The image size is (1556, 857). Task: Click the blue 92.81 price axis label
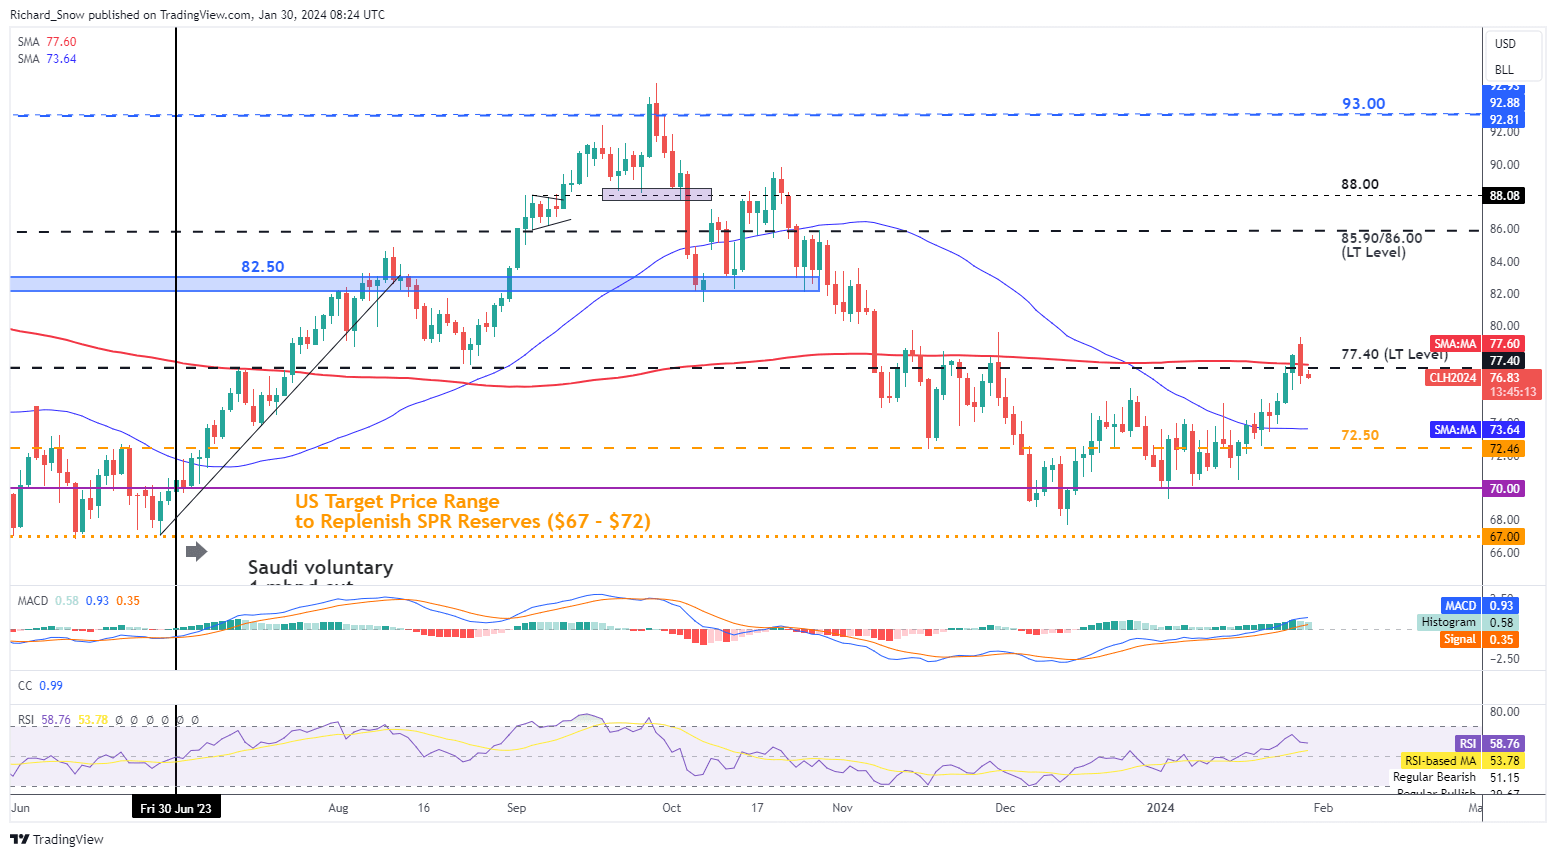tap(1504, 120)
